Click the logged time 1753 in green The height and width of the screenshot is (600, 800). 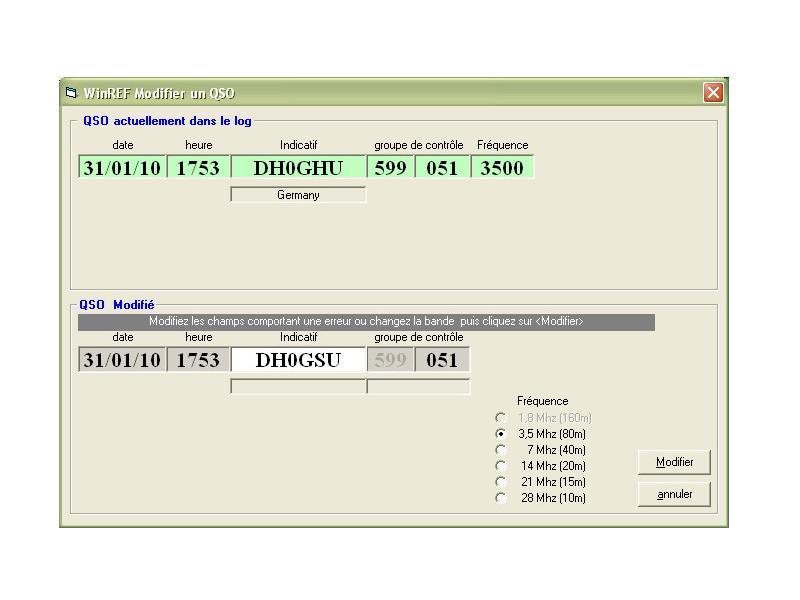198,167
